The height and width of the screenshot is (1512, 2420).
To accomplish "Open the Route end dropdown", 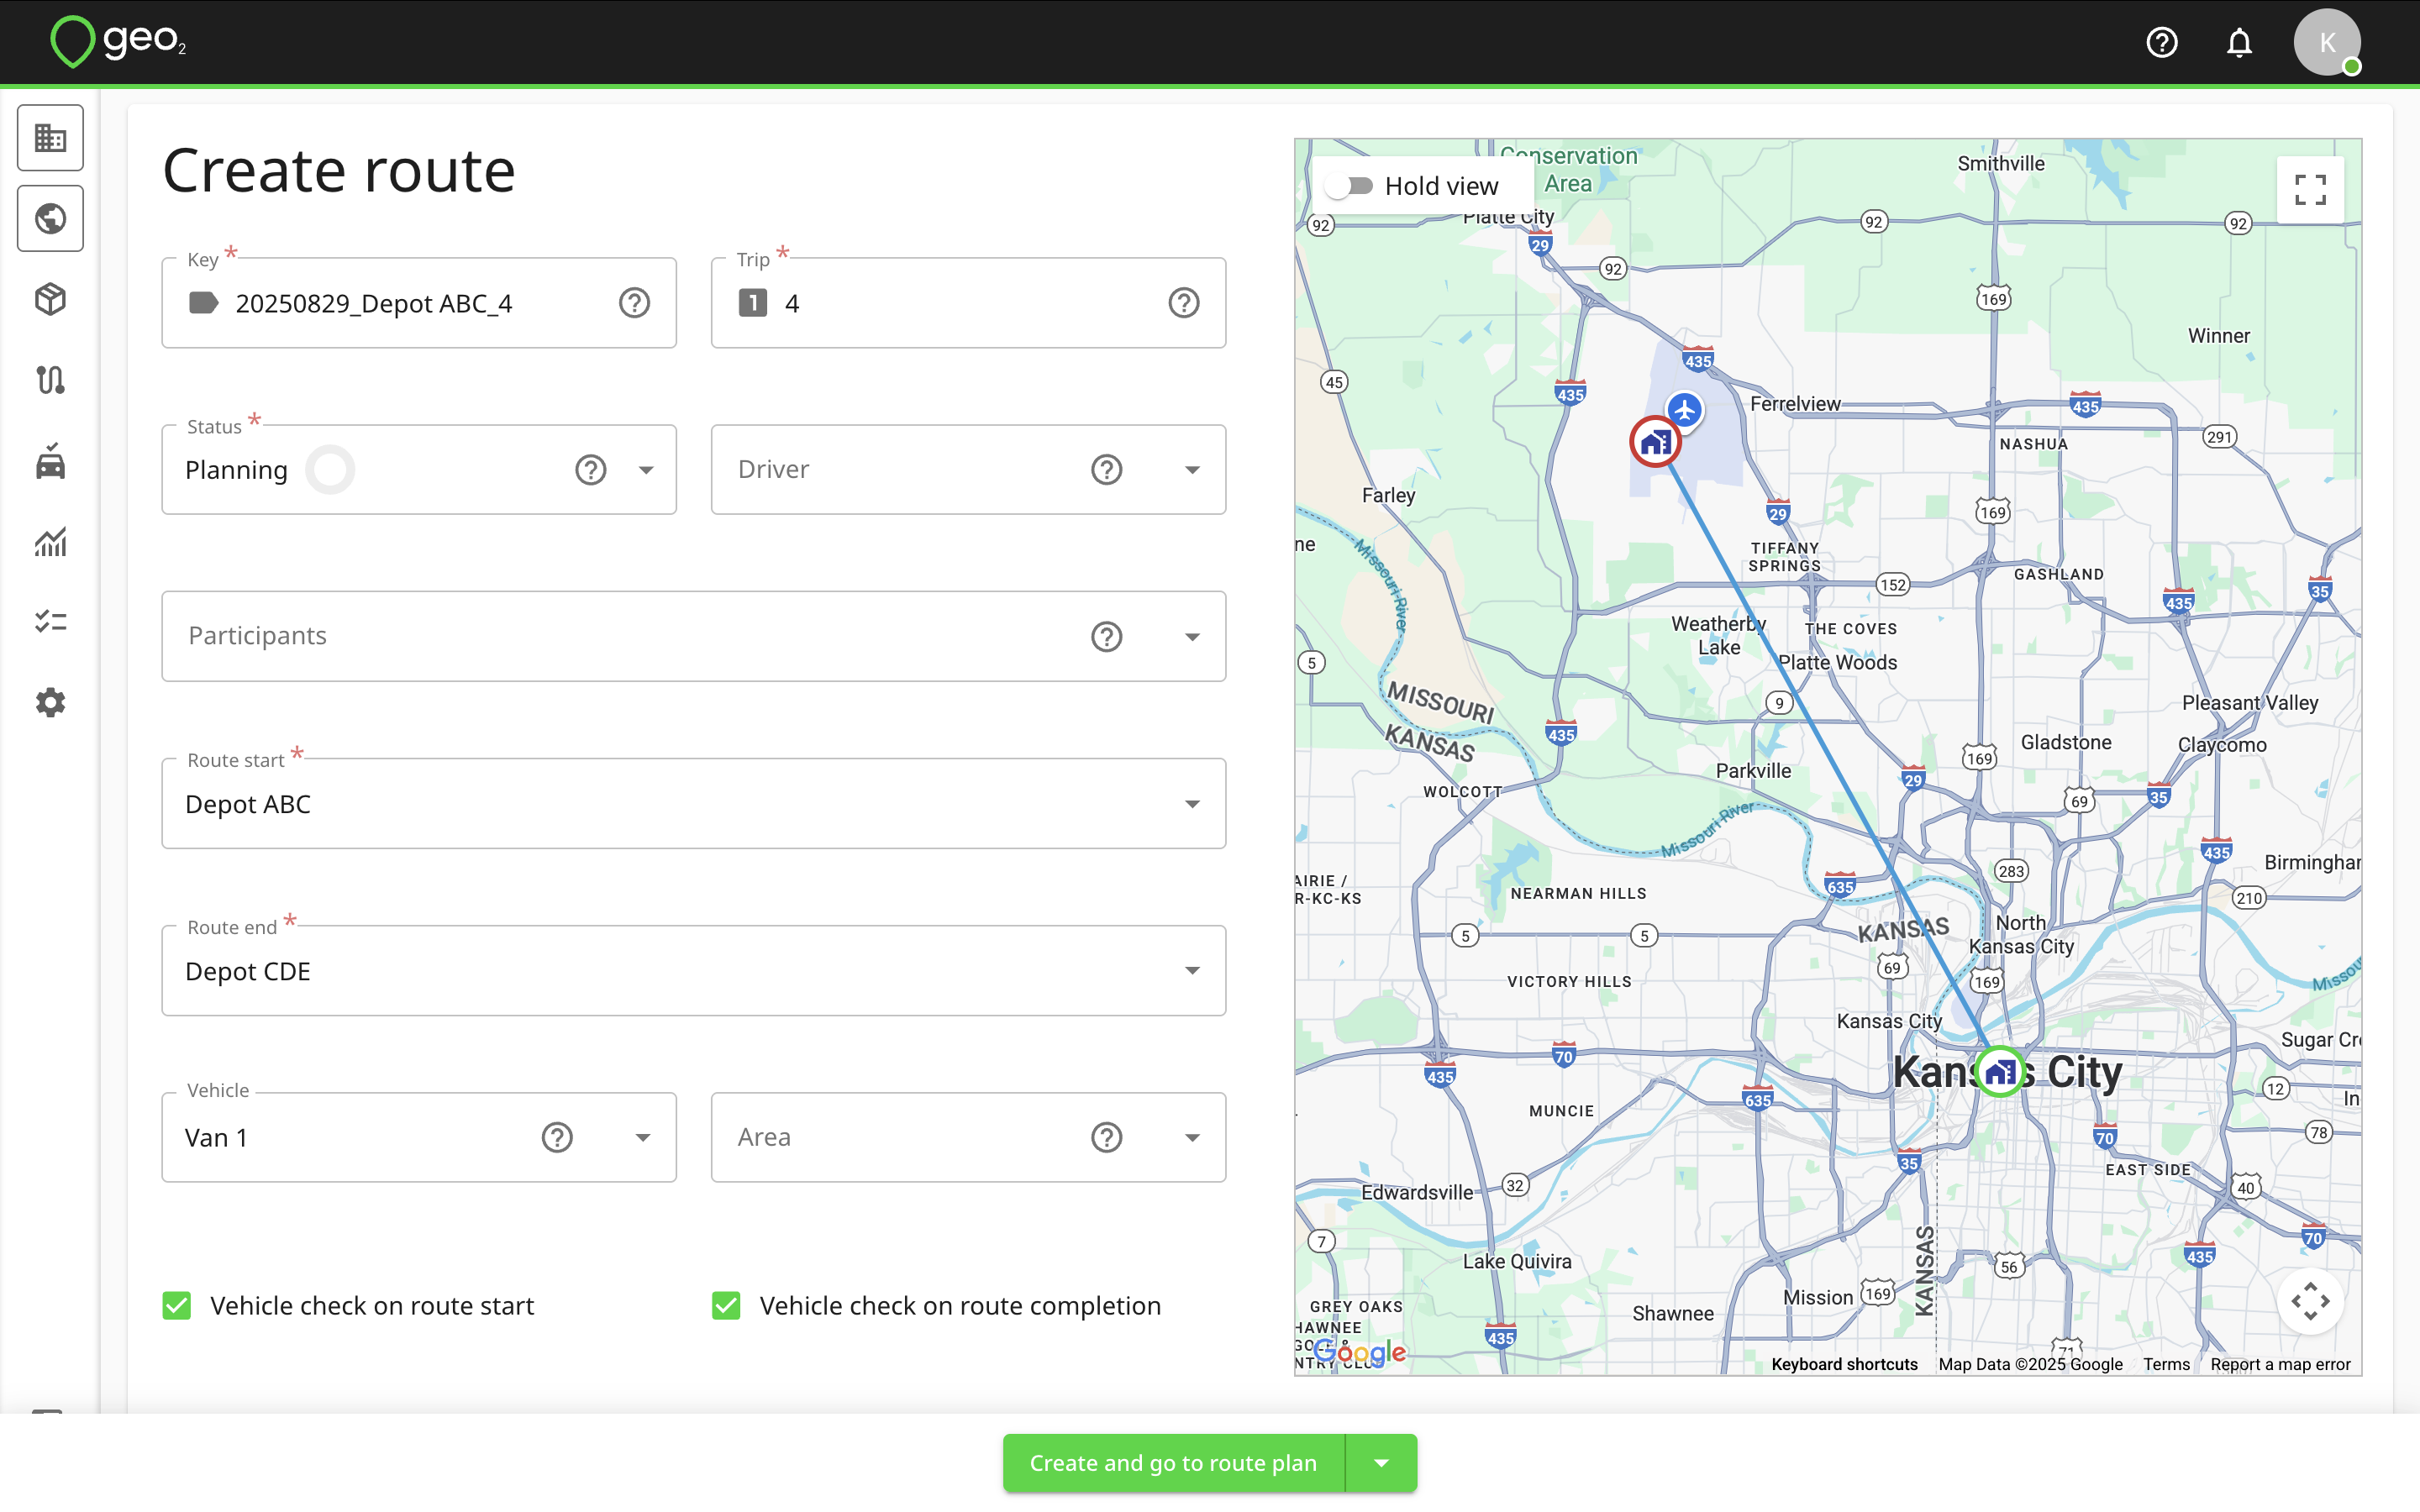I will (x=694, y=971).
